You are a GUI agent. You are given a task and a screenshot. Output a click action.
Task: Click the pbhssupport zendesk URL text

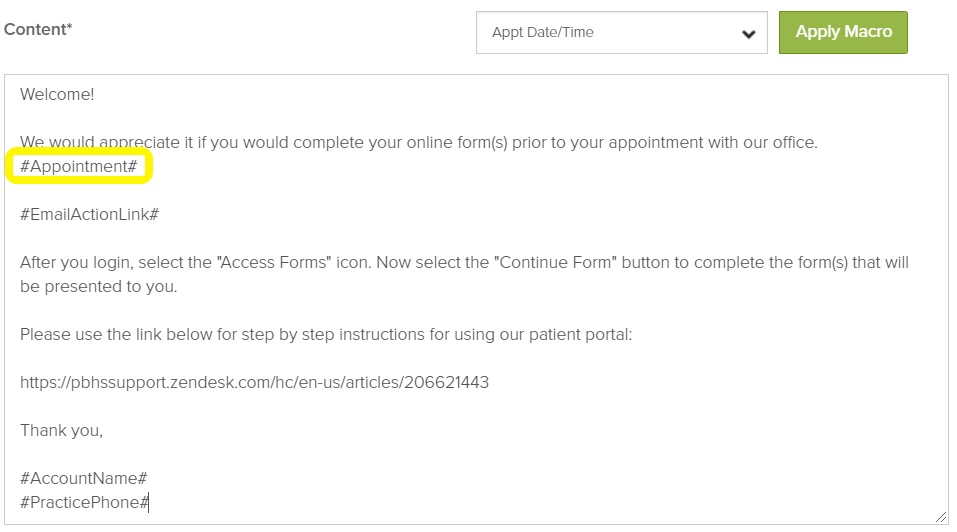pos(254,382)
